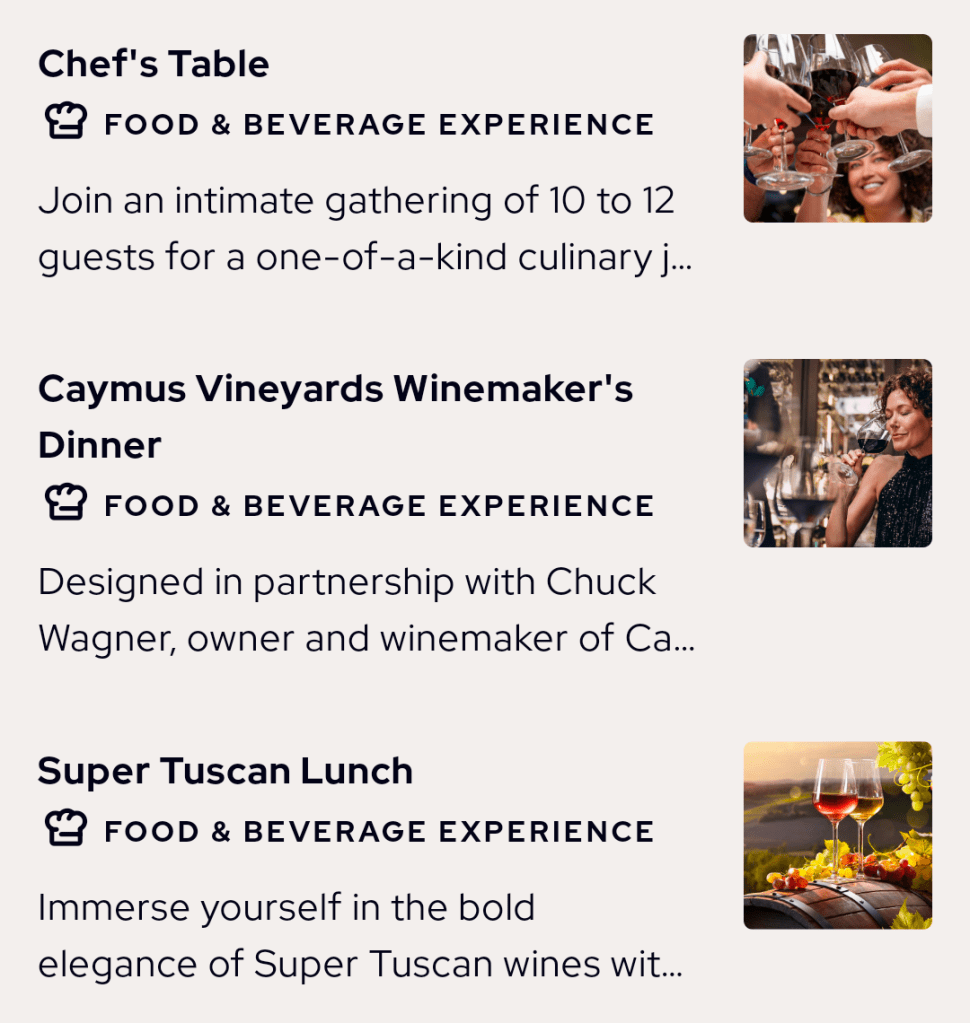Click the 'Immerse yourself in the bold' text
The height and width of the screenshot is (1023, 970).
coord(286,908)
